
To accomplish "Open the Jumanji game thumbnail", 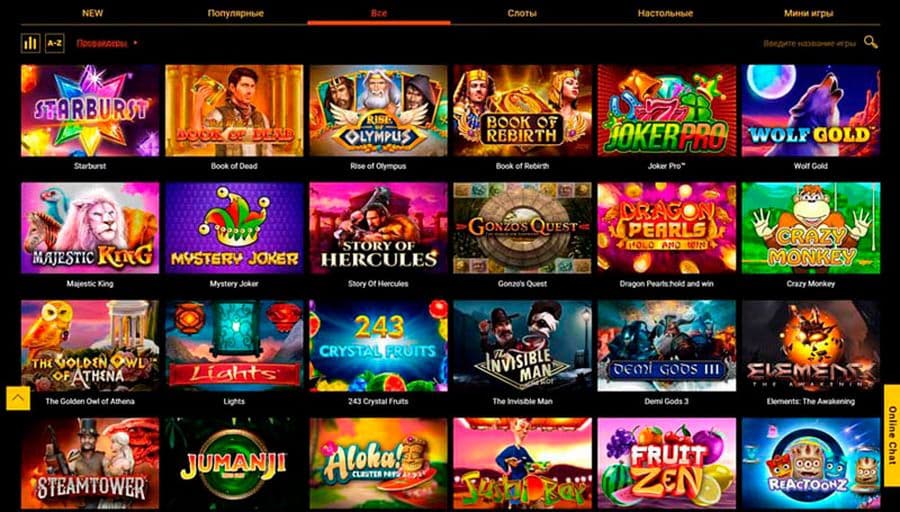I will pyautogui.click(x=234, y=464).
